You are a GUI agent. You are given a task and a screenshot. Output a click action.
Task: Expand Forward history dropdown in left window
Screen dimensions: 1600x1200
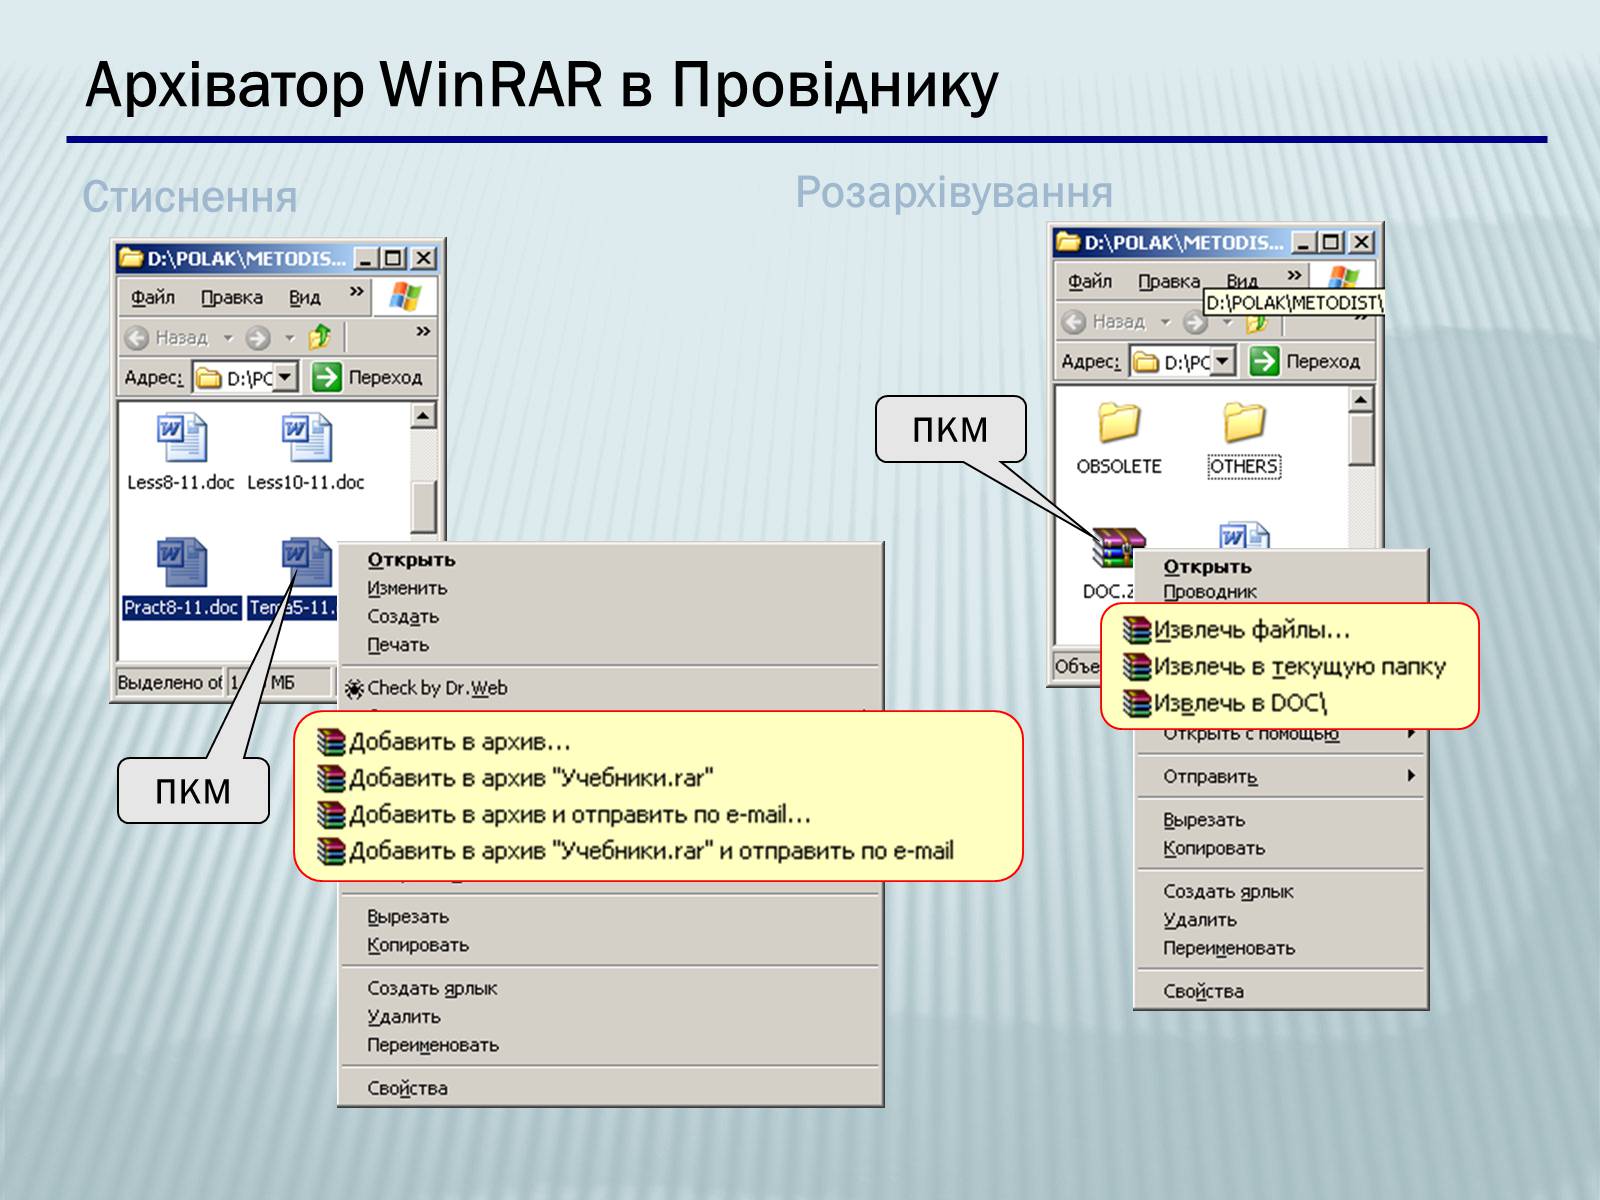290,338
